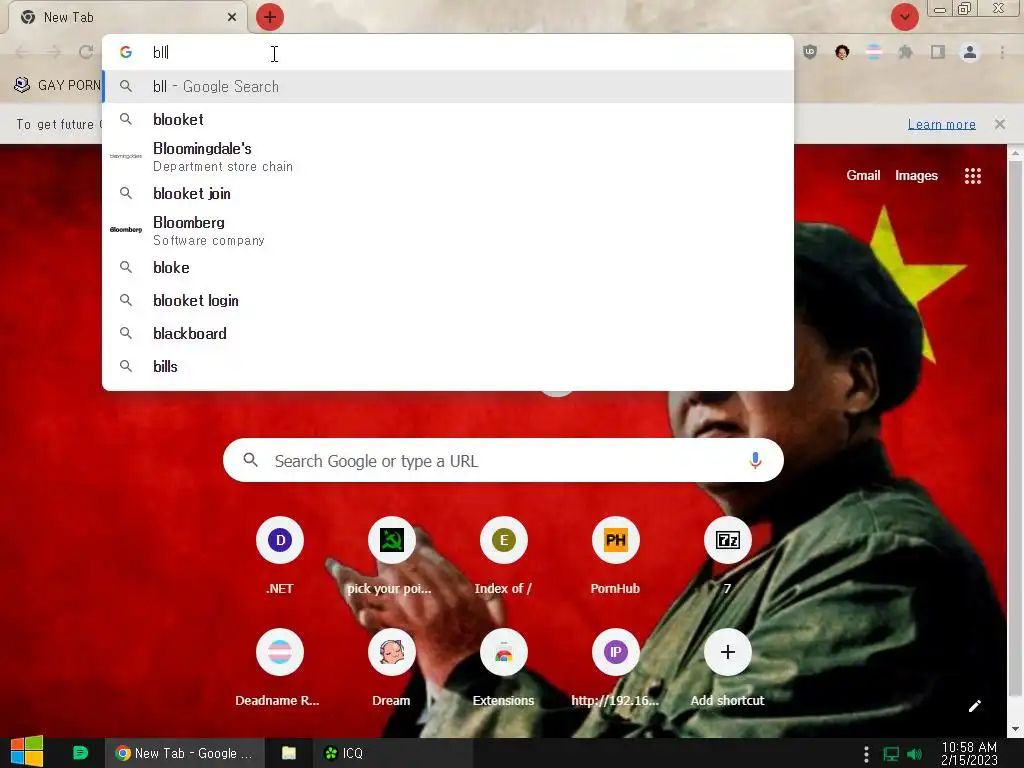
Task: Close the New Tab tab
Action: pyautogui.click(x=232, y=17)
